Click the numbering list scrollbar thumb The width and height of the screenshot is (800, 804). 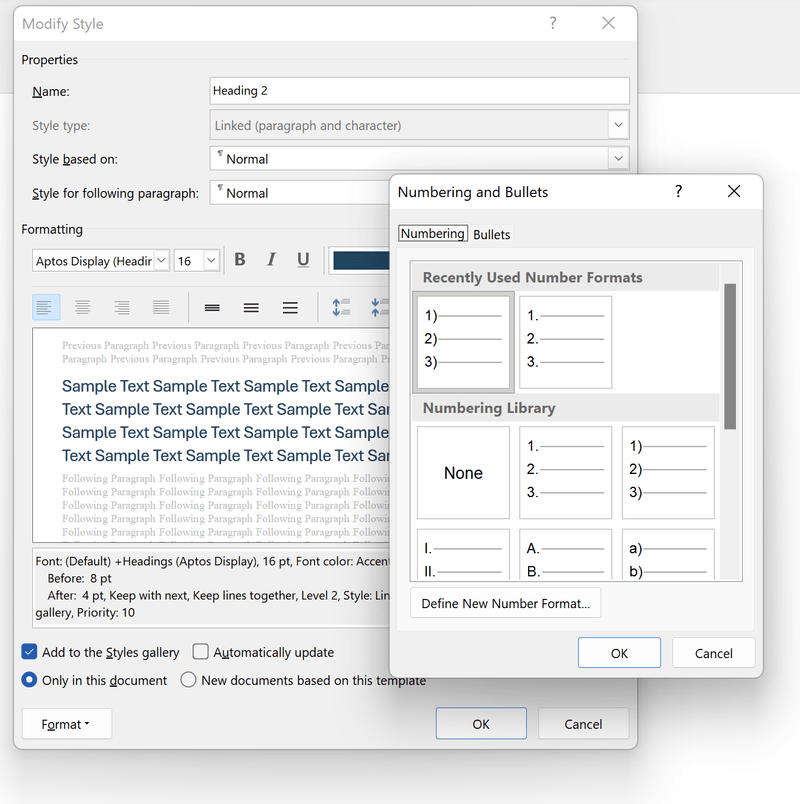[x=730, y=356]
